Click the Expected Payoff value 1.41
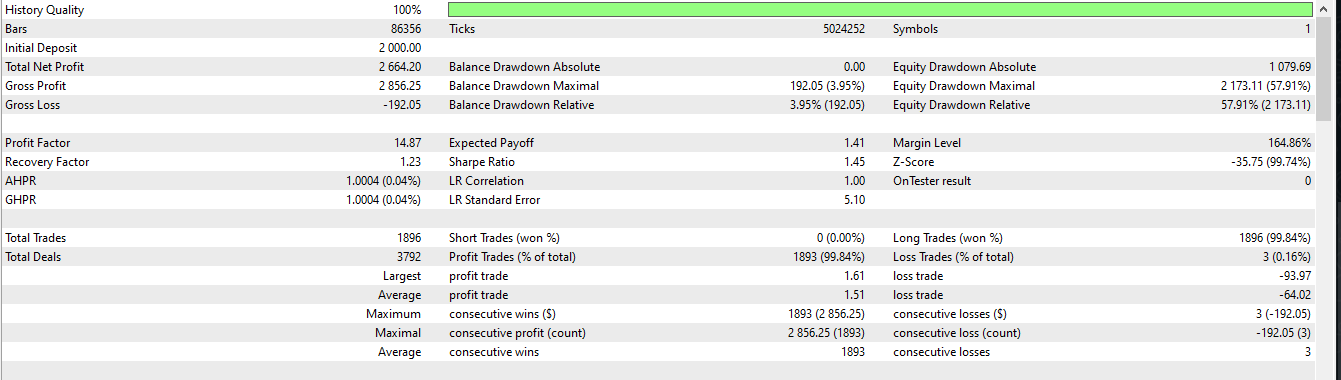This screenshot has height=380, width=1341. coord(854,143)
